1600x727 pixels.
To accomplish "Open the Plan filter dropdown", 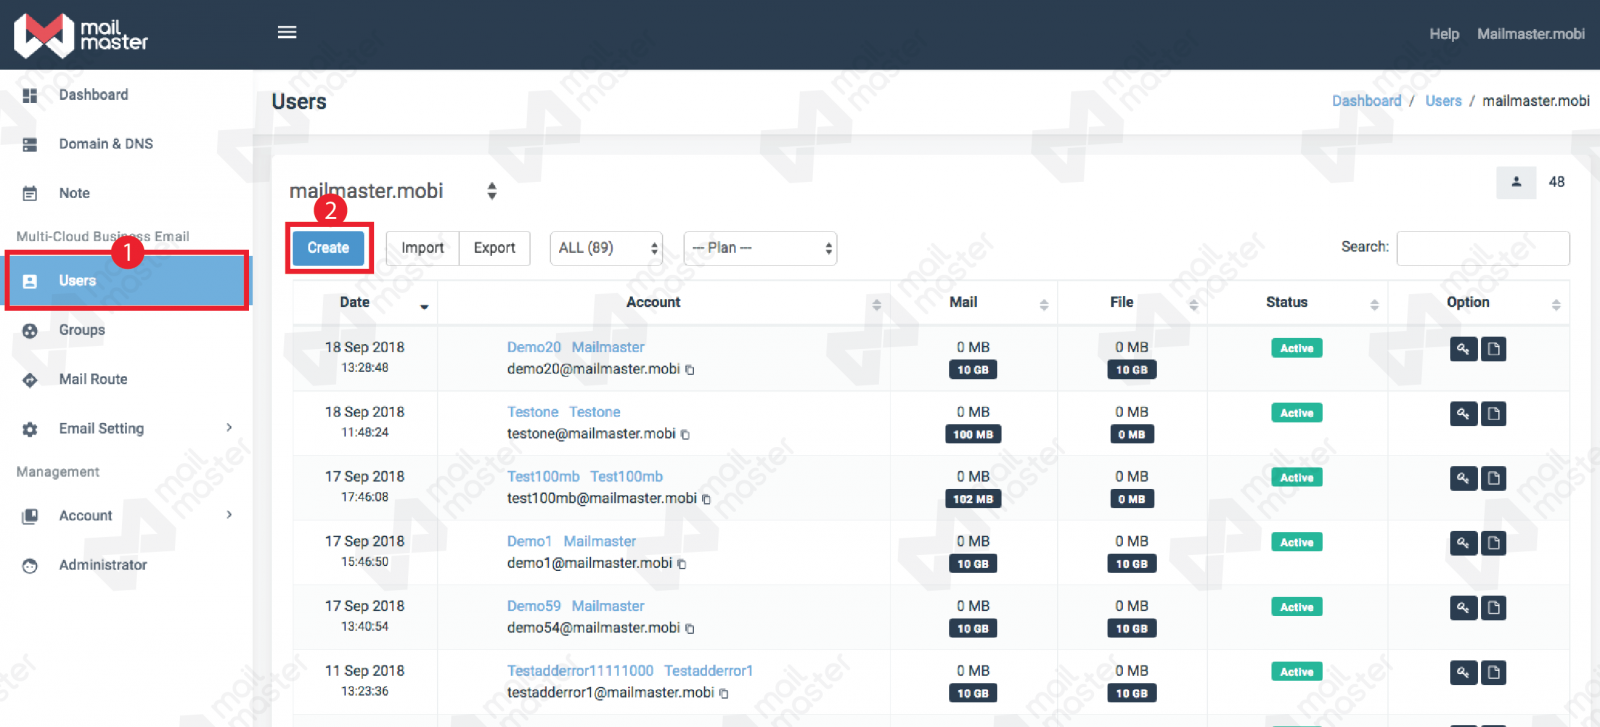I will pyautogui.click(x=760, y=248).
